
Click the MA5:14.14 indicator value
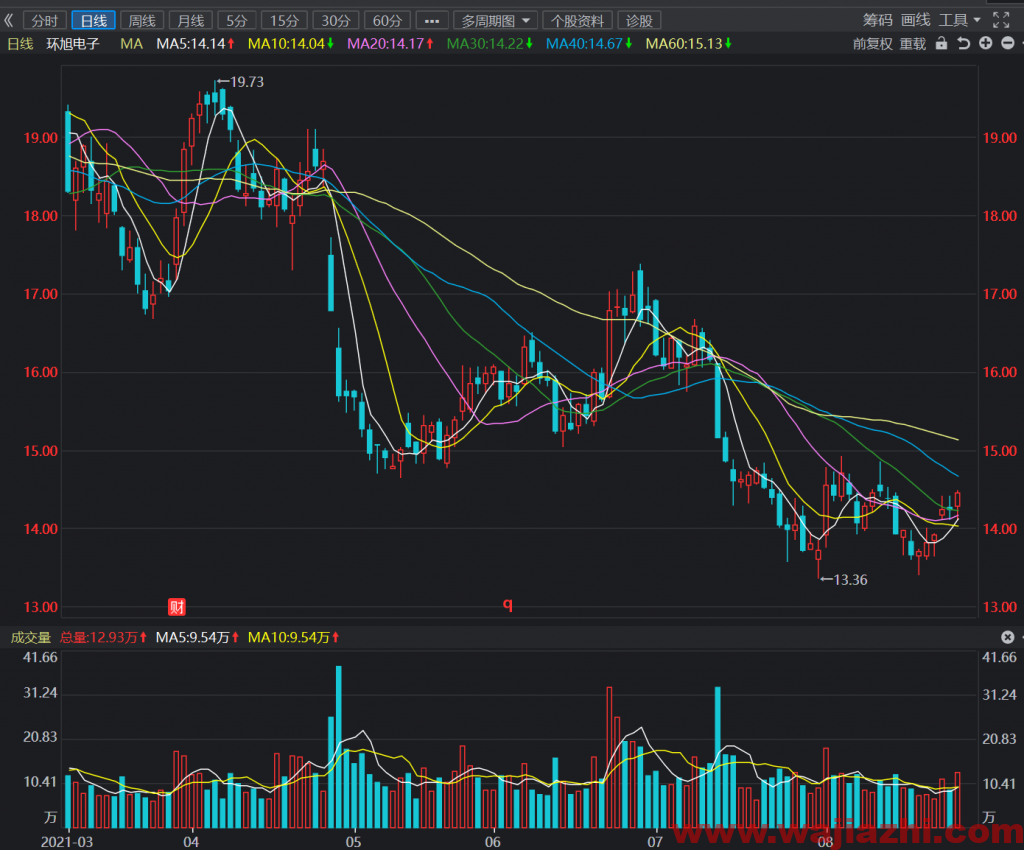(195, 44)
